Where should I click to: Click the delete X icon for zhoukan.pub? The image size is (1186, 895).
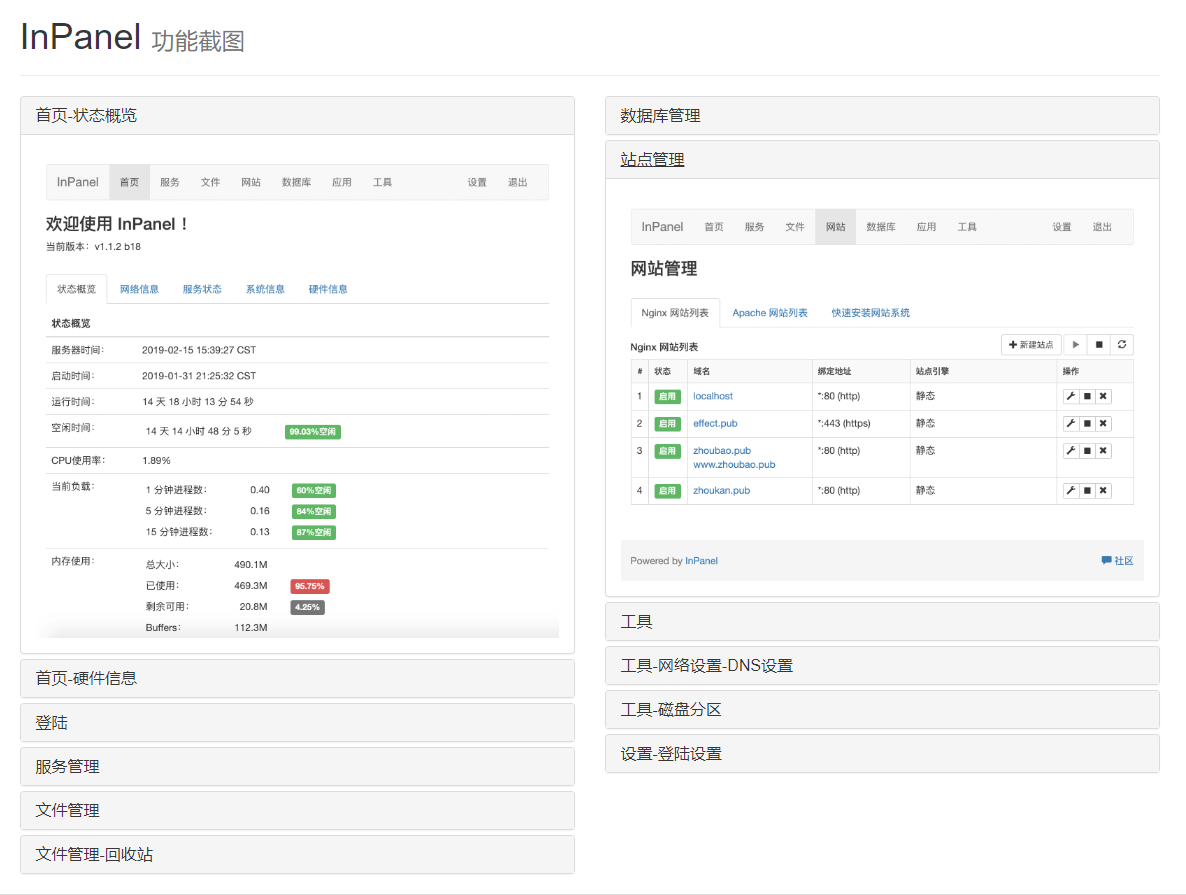point(1103,490)
